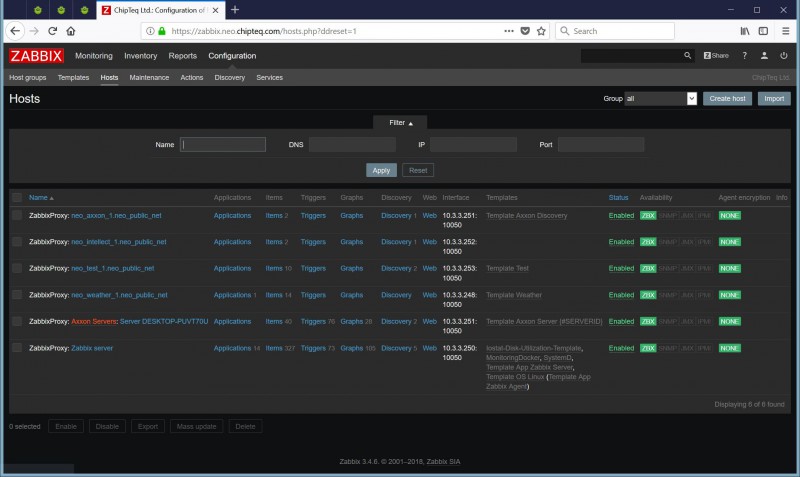Screen dimensions: 800x477
Task: Go to Discovery submenu
Action: tap(230, 78)
